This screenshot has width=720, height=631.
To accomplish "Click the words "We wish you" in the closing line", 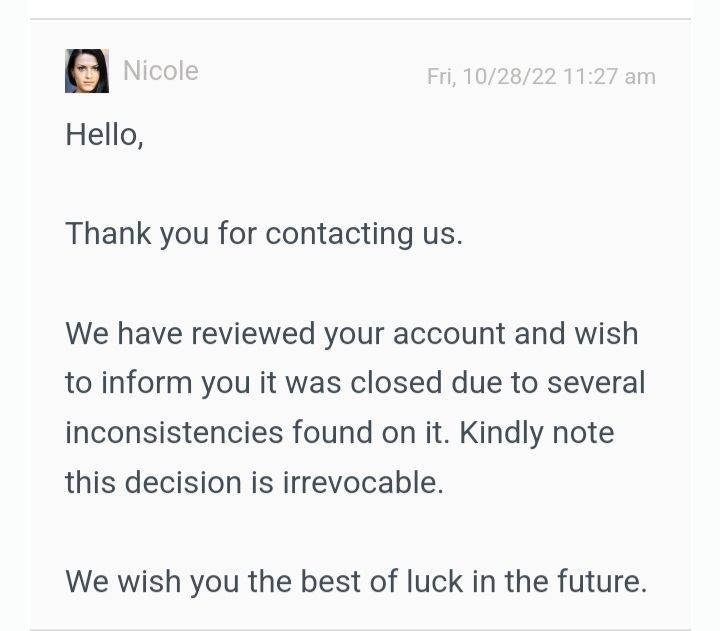I will [x=146, y=581].
